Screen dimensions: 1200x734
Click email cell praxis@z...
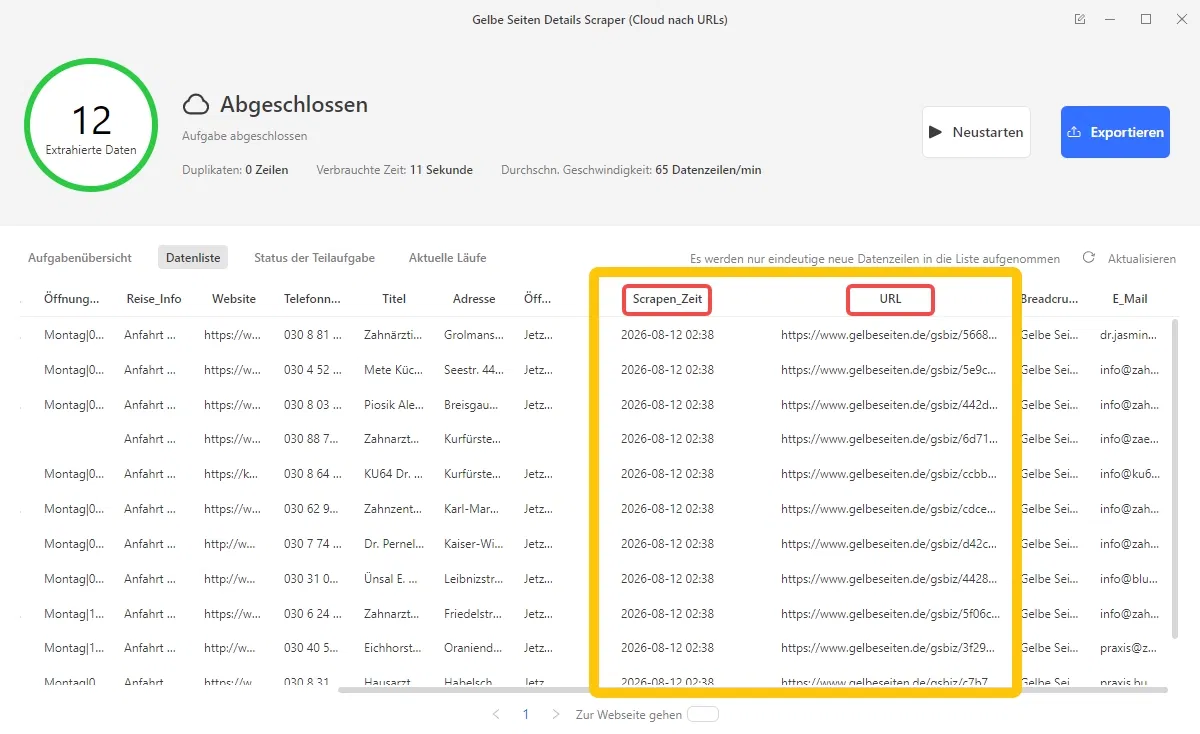click(x=1130, y=648)
